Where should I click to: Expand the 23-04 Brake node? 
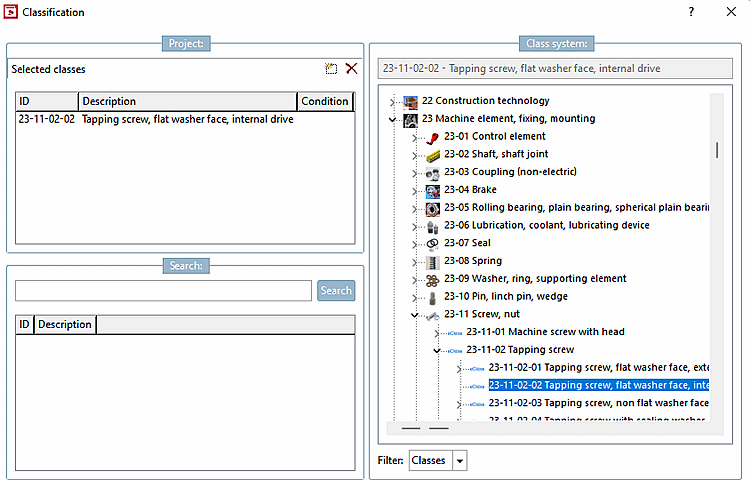click(x=415, y=191)
